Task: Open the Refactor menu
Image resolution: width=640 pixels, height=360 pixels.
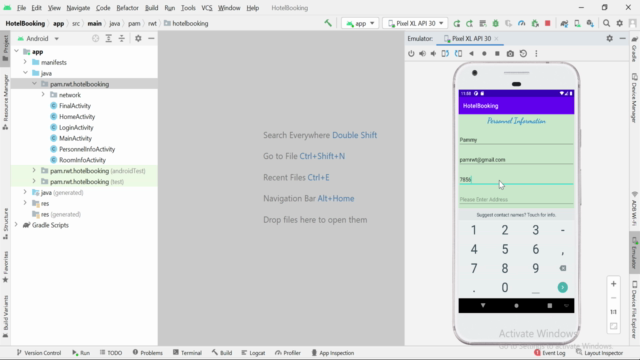Action: pyautogui.click(x=127, y=8)
